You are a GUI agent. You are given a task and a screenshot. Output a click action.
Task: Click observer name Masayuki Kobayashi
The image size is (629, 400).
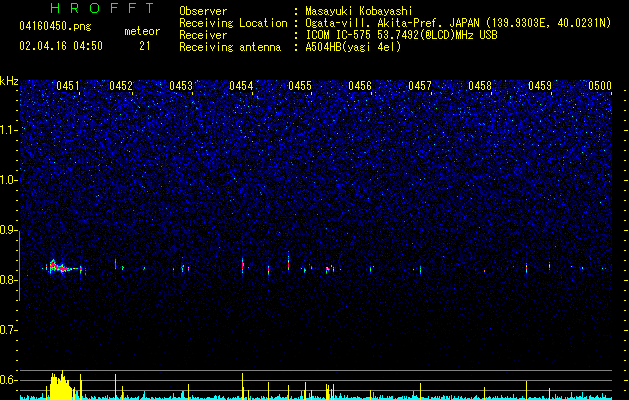click(x=359, y=11)
